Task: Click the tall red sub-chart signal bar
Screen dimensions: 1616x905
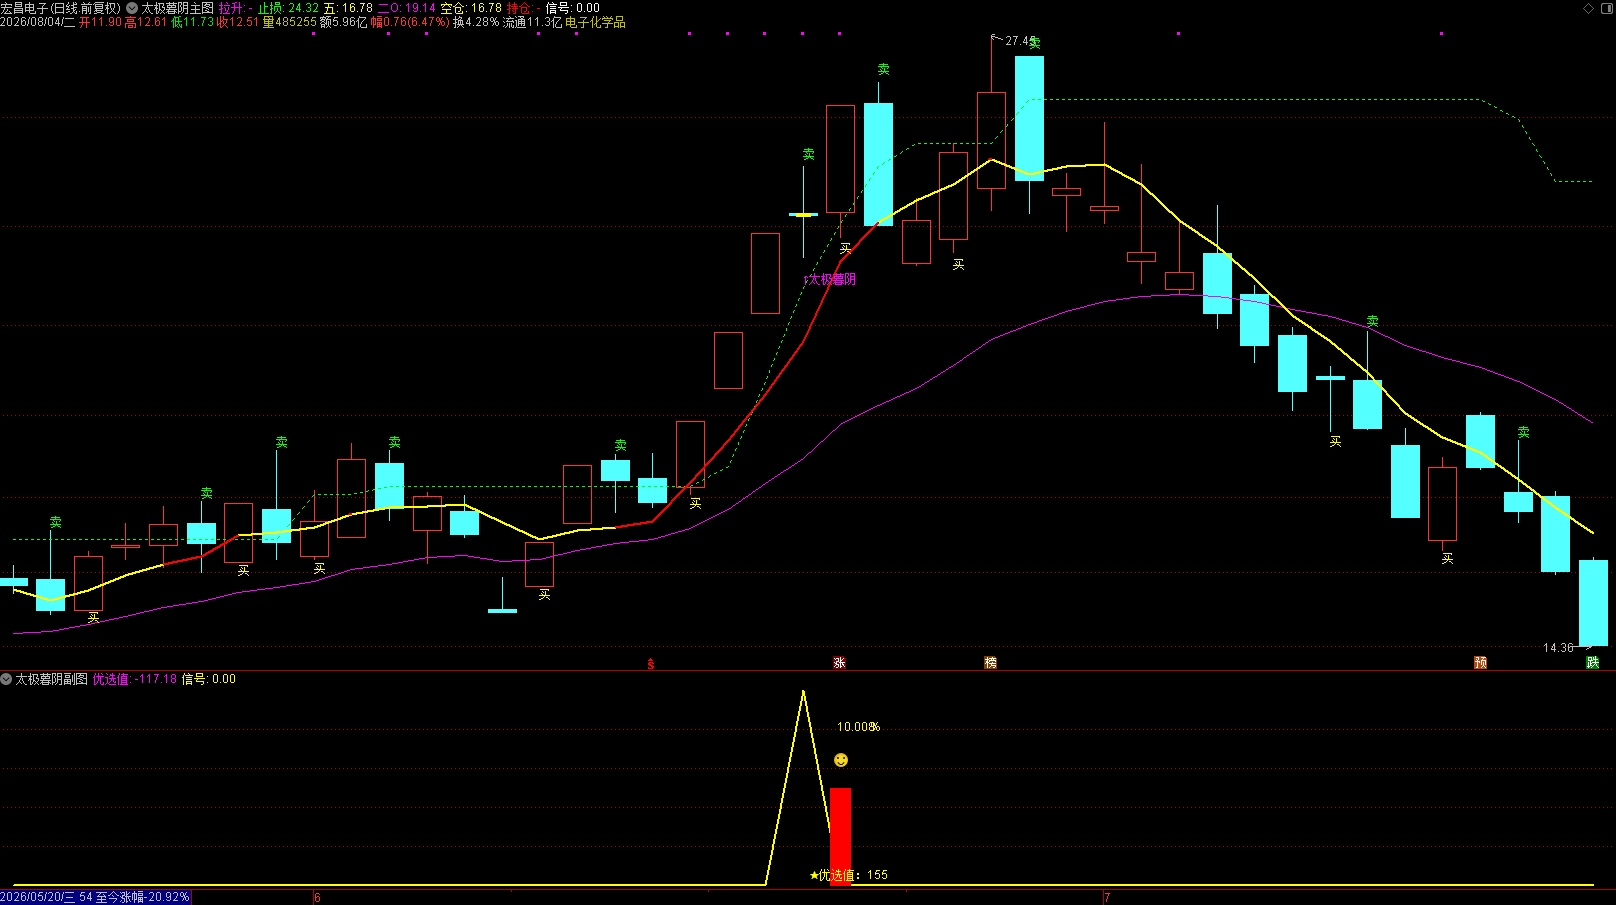Action: tap(841, 836)
